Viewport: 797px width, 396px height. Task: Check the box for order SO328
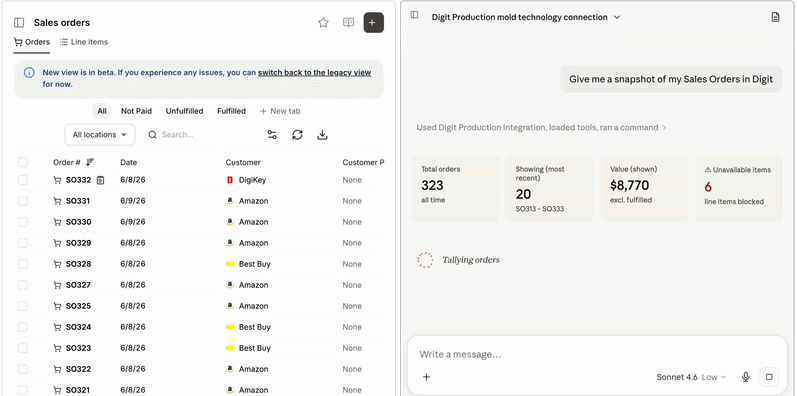23,264
